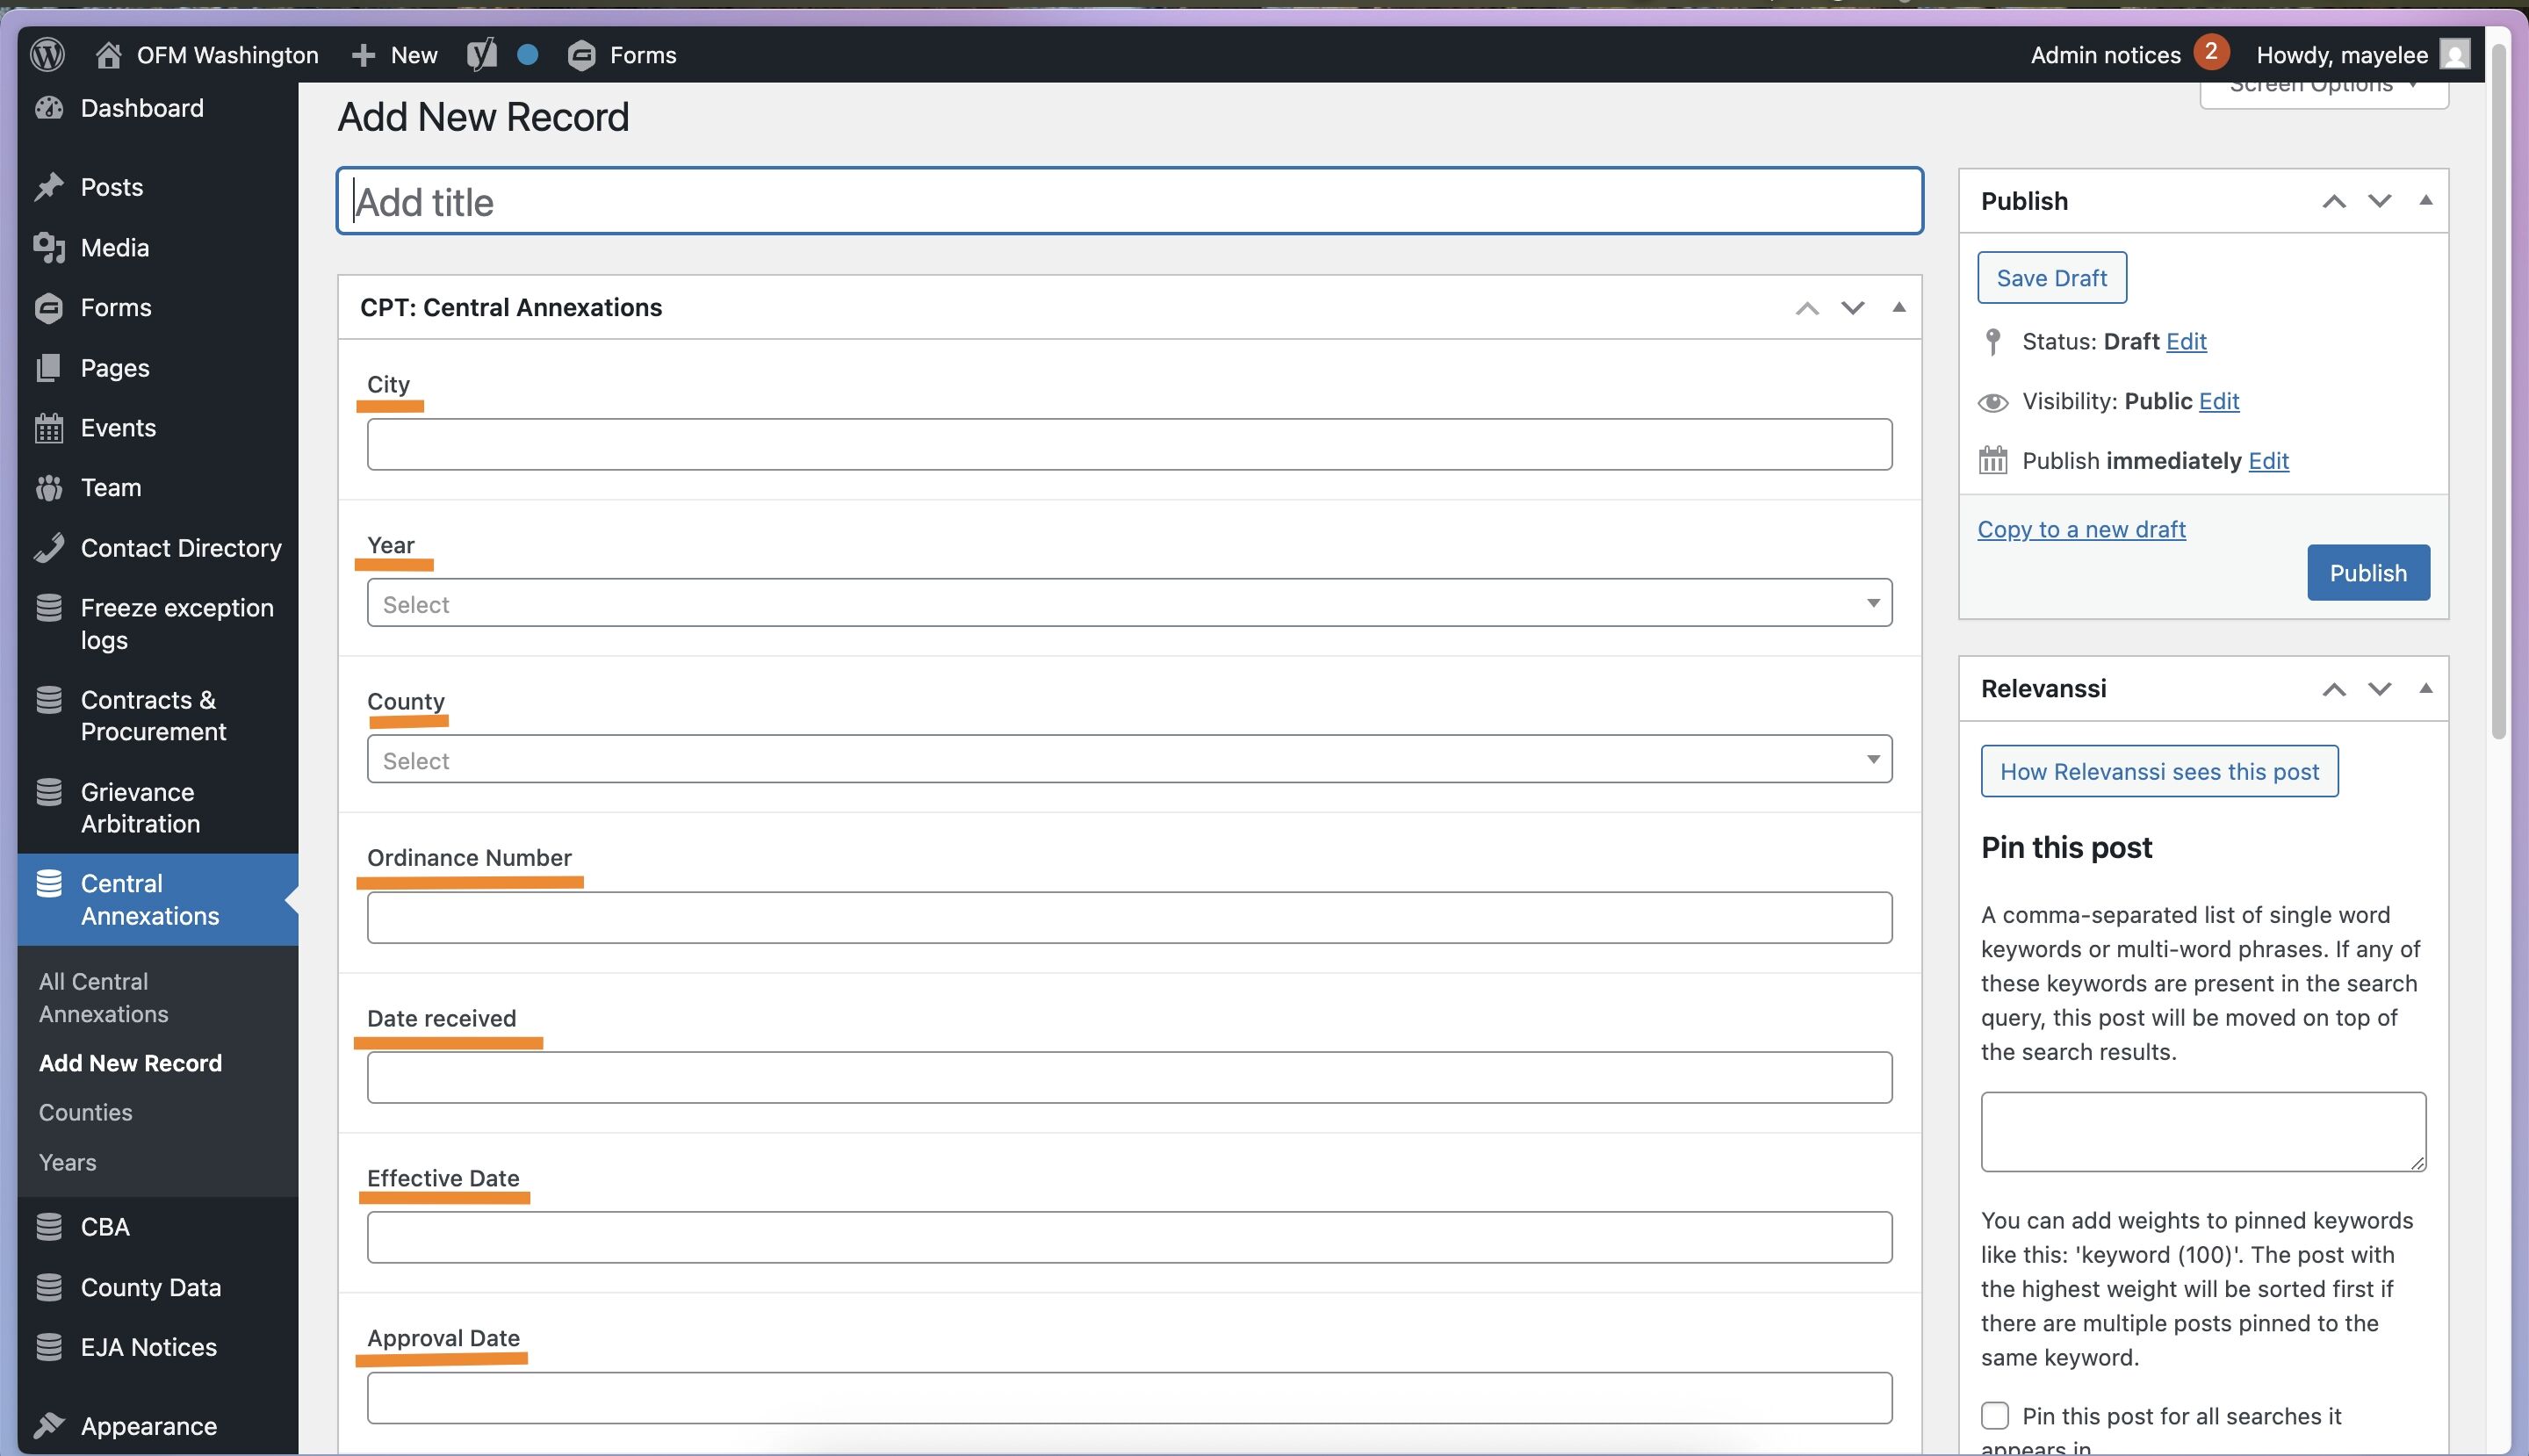Select All Central Annexations submenu item

tap(104, 997)
